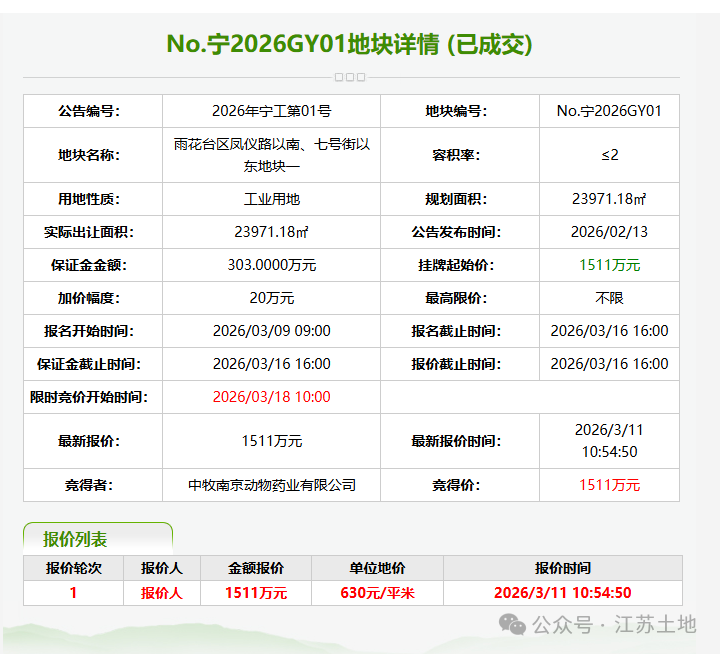Click the 公众号 · 江苏土地 watermark text

point(613,625)
